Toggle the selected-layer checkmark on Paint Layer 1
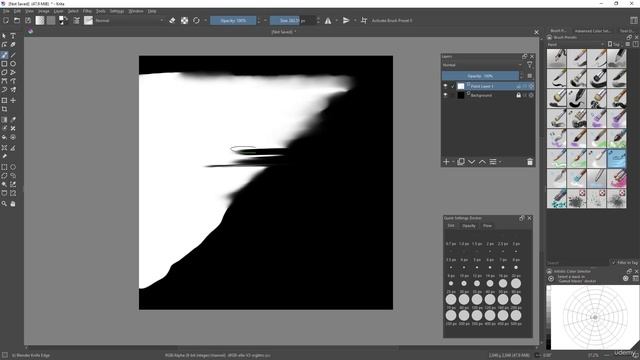The height and width of the screenshot is (360, 640). 453,86
